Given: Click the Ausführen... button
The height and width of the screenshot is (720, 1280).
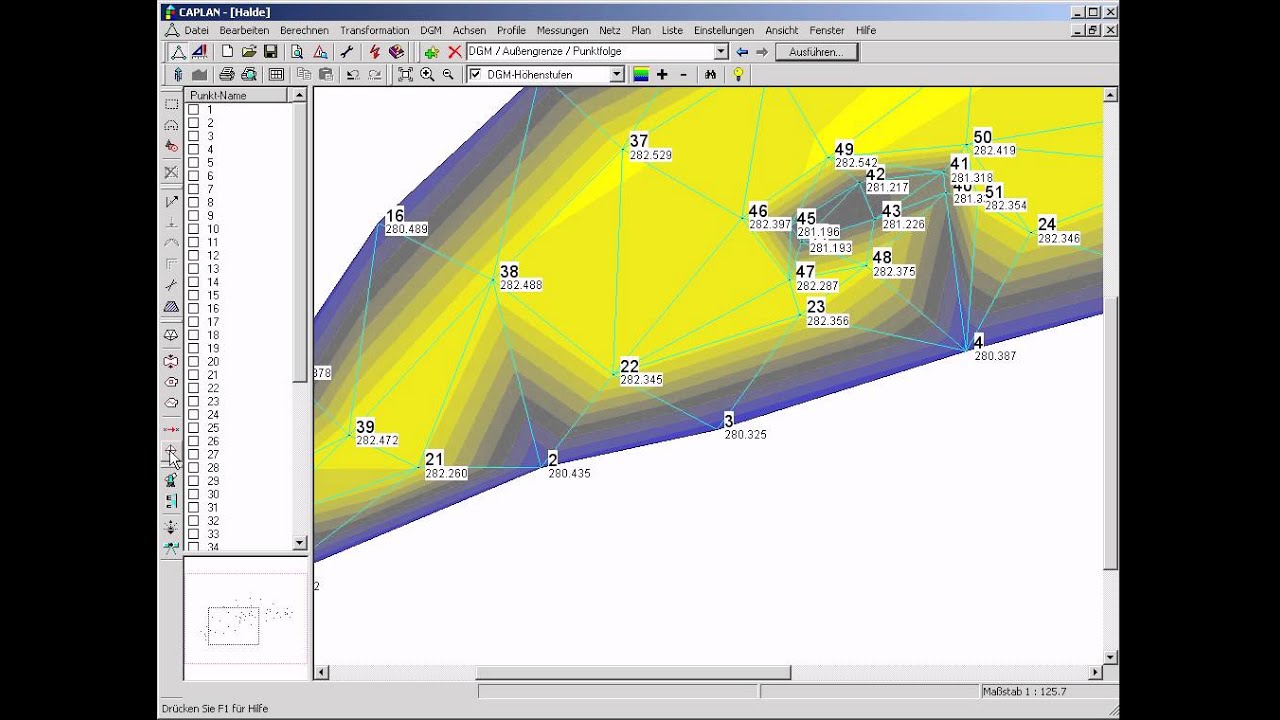Looking at the screenshot, I should [816, 51].
